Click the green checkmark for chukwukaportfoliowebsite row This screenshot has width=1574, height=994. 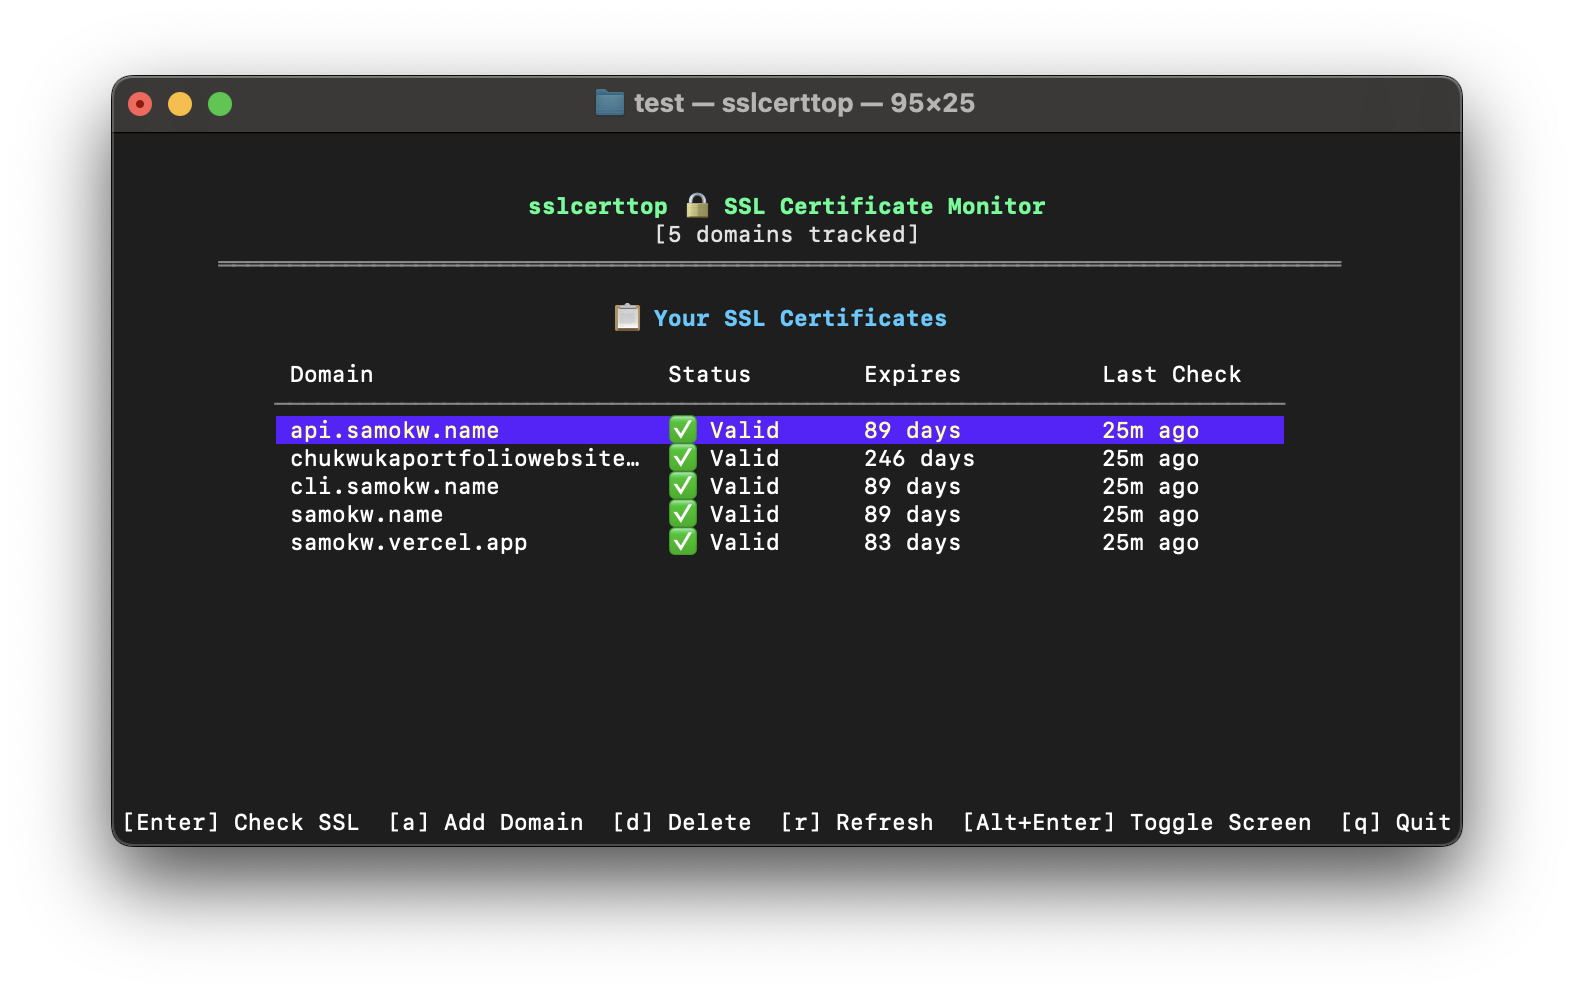tap(683, 458)
